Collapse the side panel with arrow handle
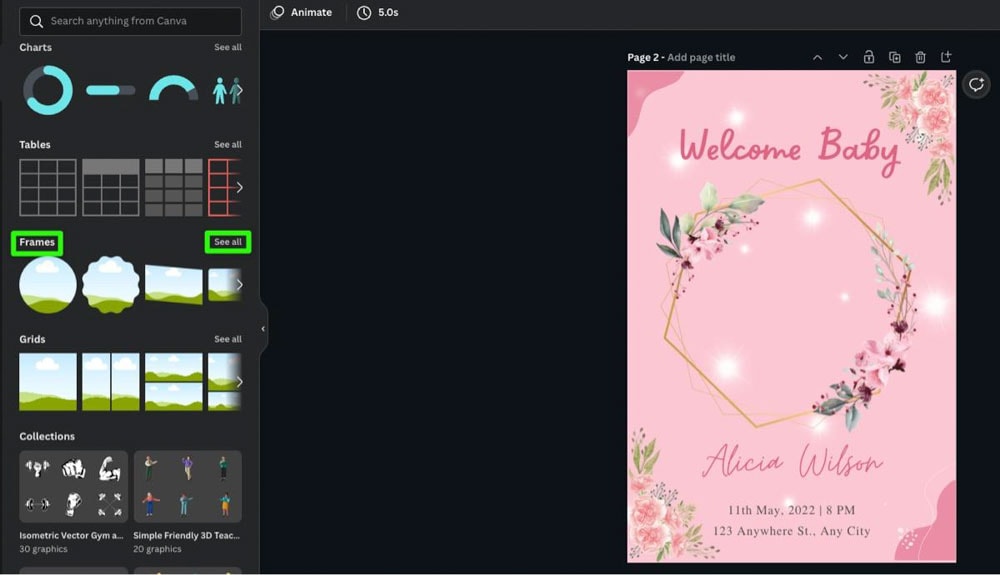The image size is (1000, 575). tap(263, 329)
